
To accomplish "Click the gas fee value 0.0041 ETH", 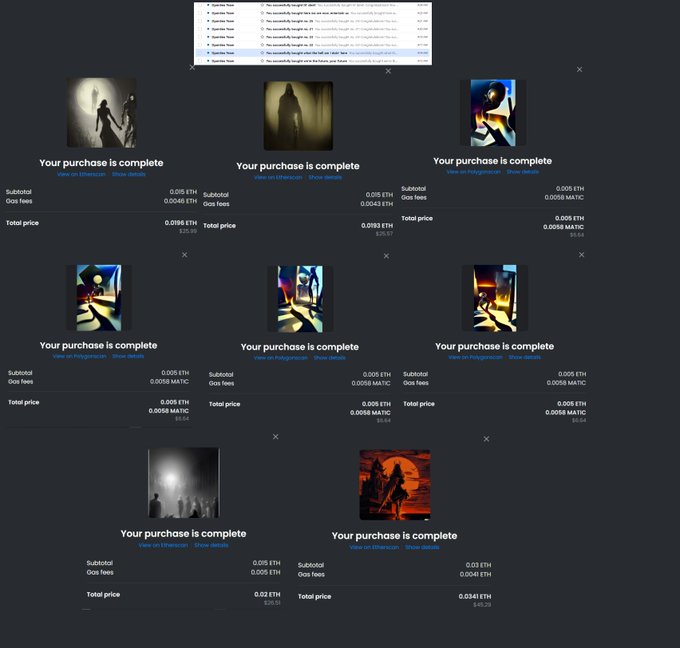I will [x=475, y=574].
